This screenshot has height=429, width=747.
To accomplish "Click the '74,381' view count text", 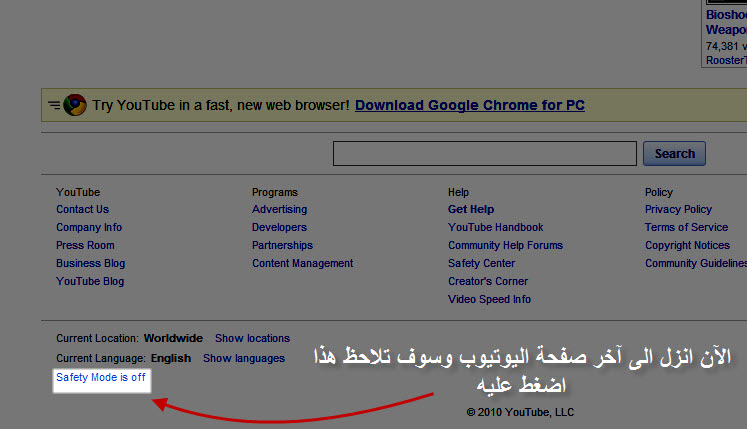I will coord(726,46).
